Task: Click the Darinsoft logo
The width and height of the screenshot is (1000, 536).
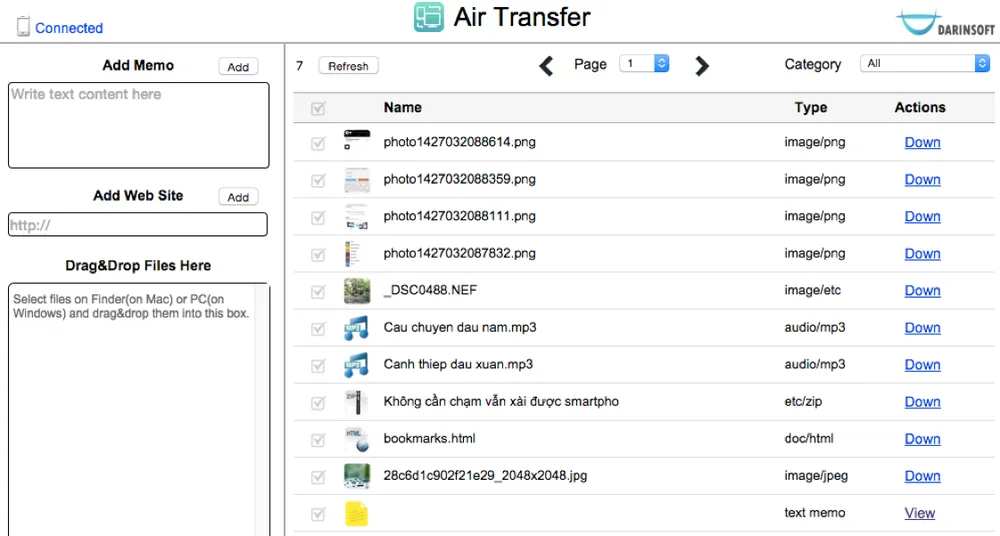Action: coord(946,23)
